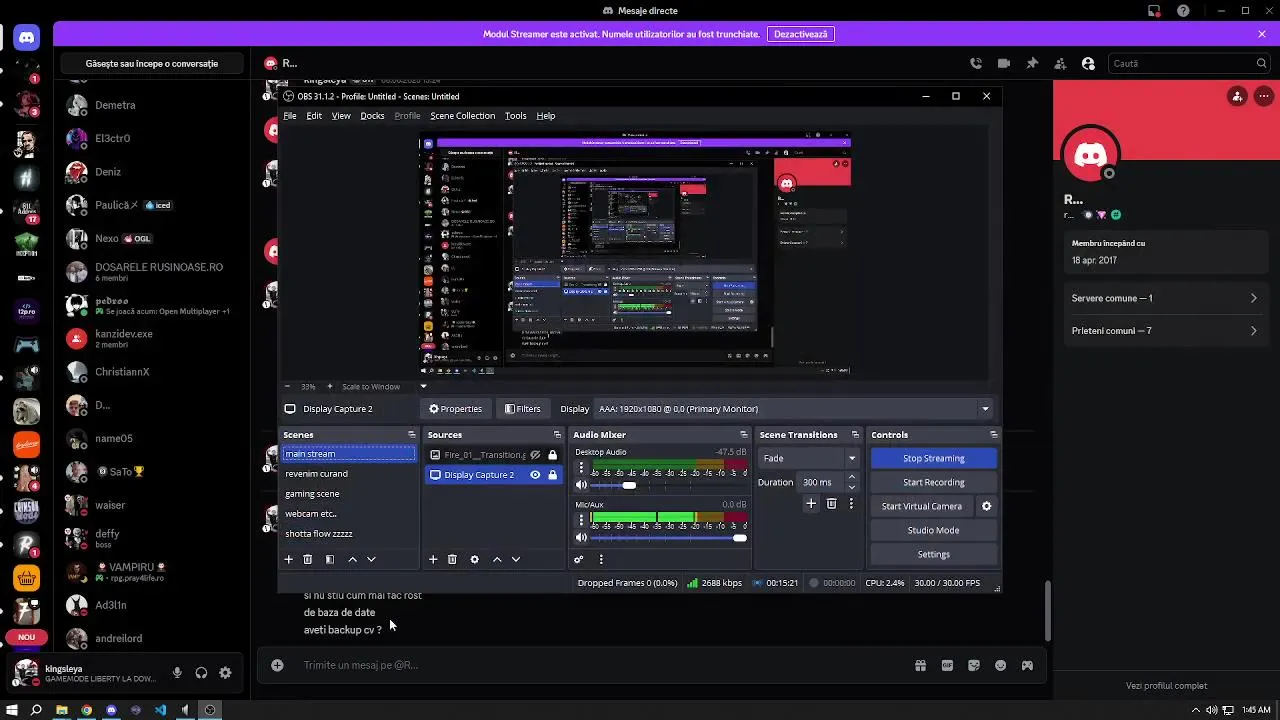Click Dezactivează in Streamer mode banner
This screenshot has height=720, width=1280.
(x=801, y=34)
